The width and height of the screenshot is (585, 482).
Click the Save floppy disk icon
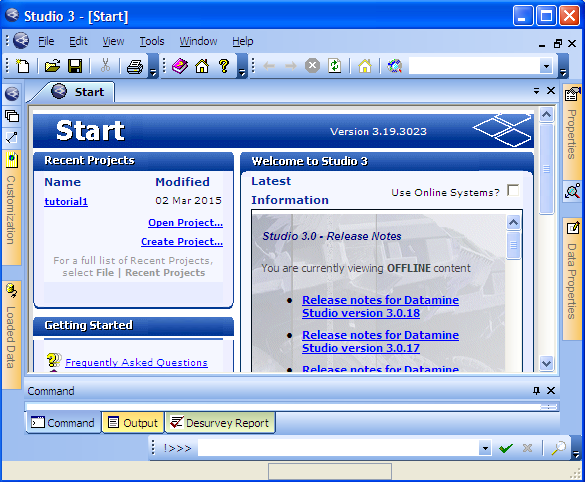click(x=75, y=66)
